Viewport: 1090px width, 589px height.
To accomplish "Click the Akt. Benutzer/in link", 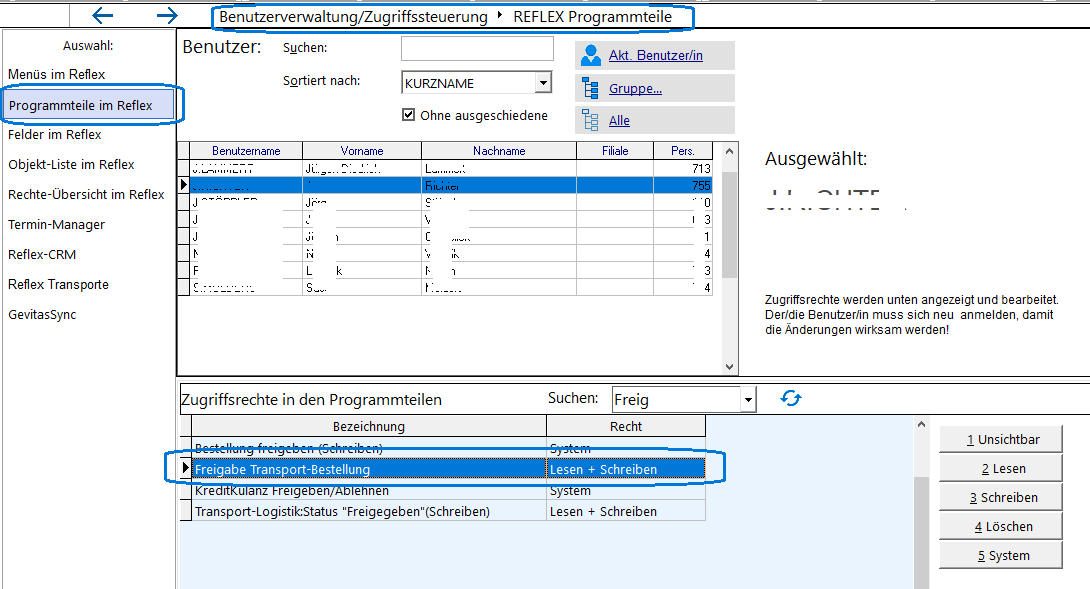I will (656, 56).
